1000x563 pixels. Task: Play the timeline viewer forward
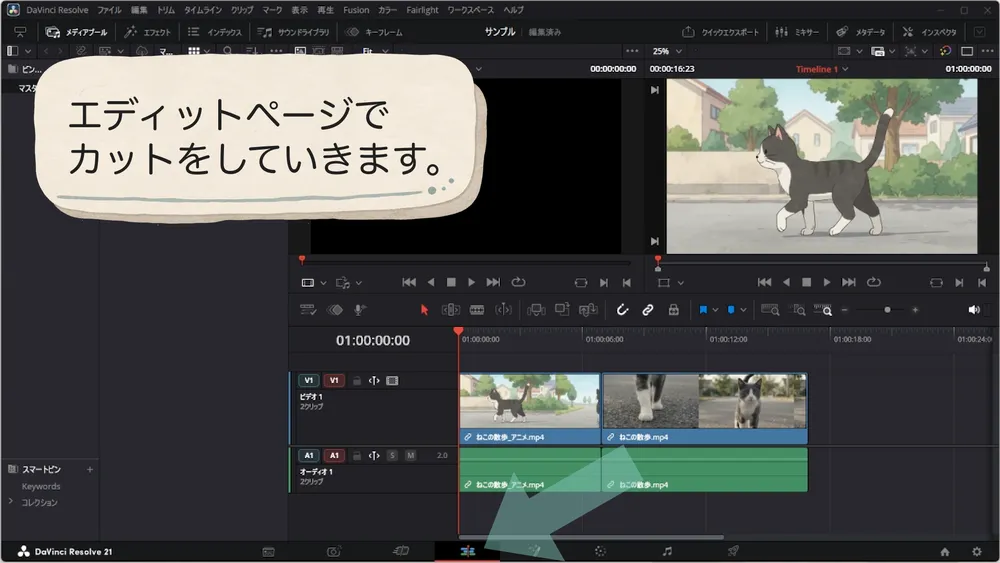click(827, 282)
